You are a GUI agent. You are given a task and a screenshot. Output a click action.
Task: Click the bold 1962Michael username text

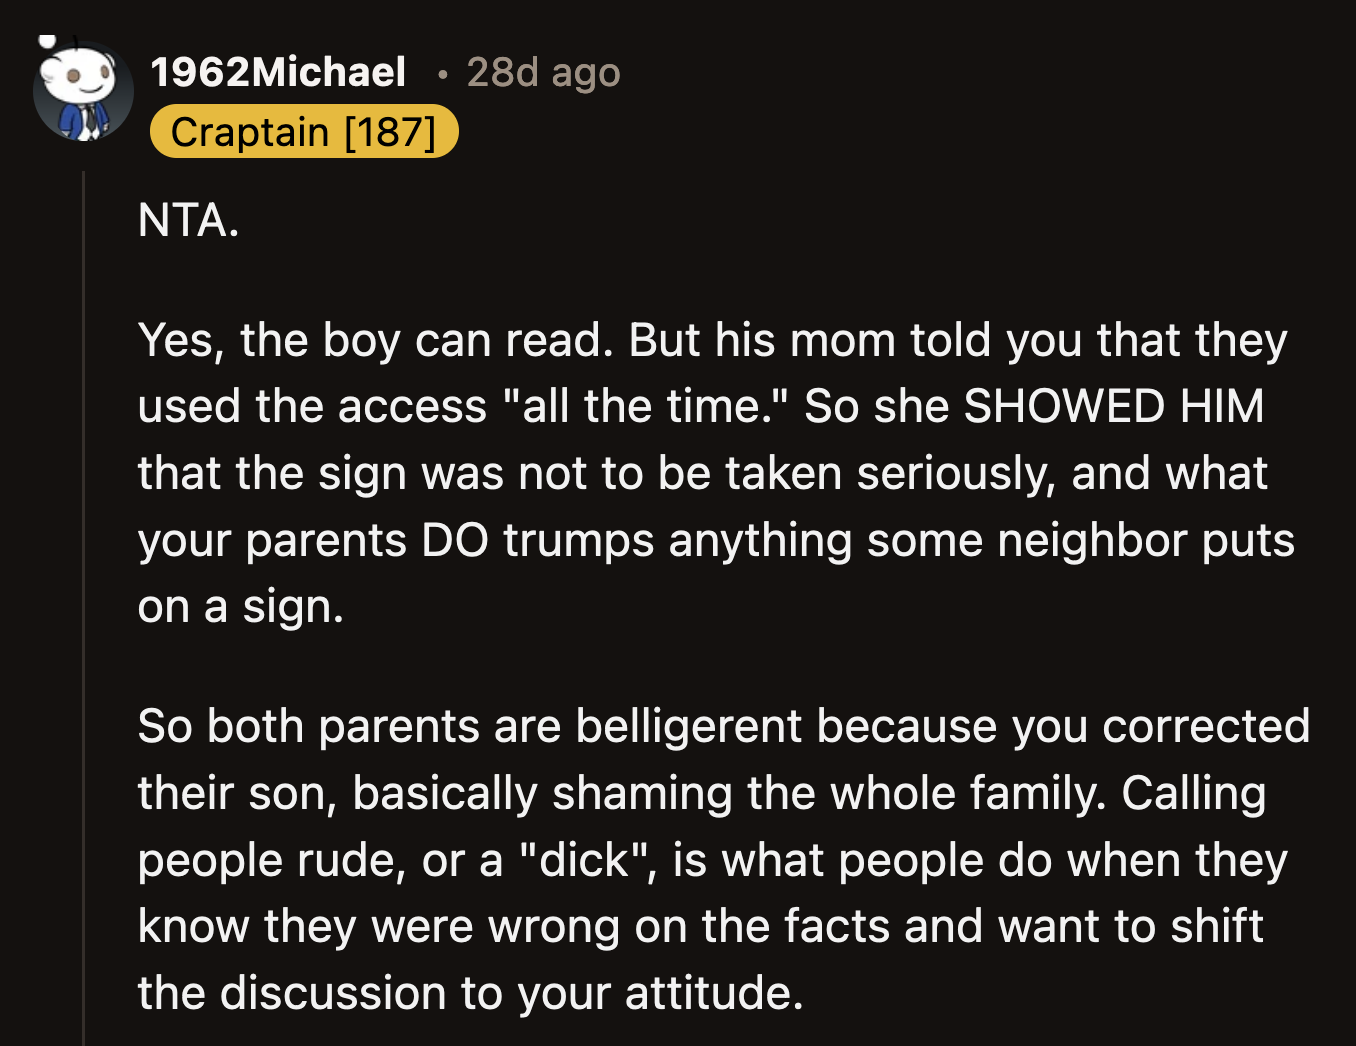[280, 72]
